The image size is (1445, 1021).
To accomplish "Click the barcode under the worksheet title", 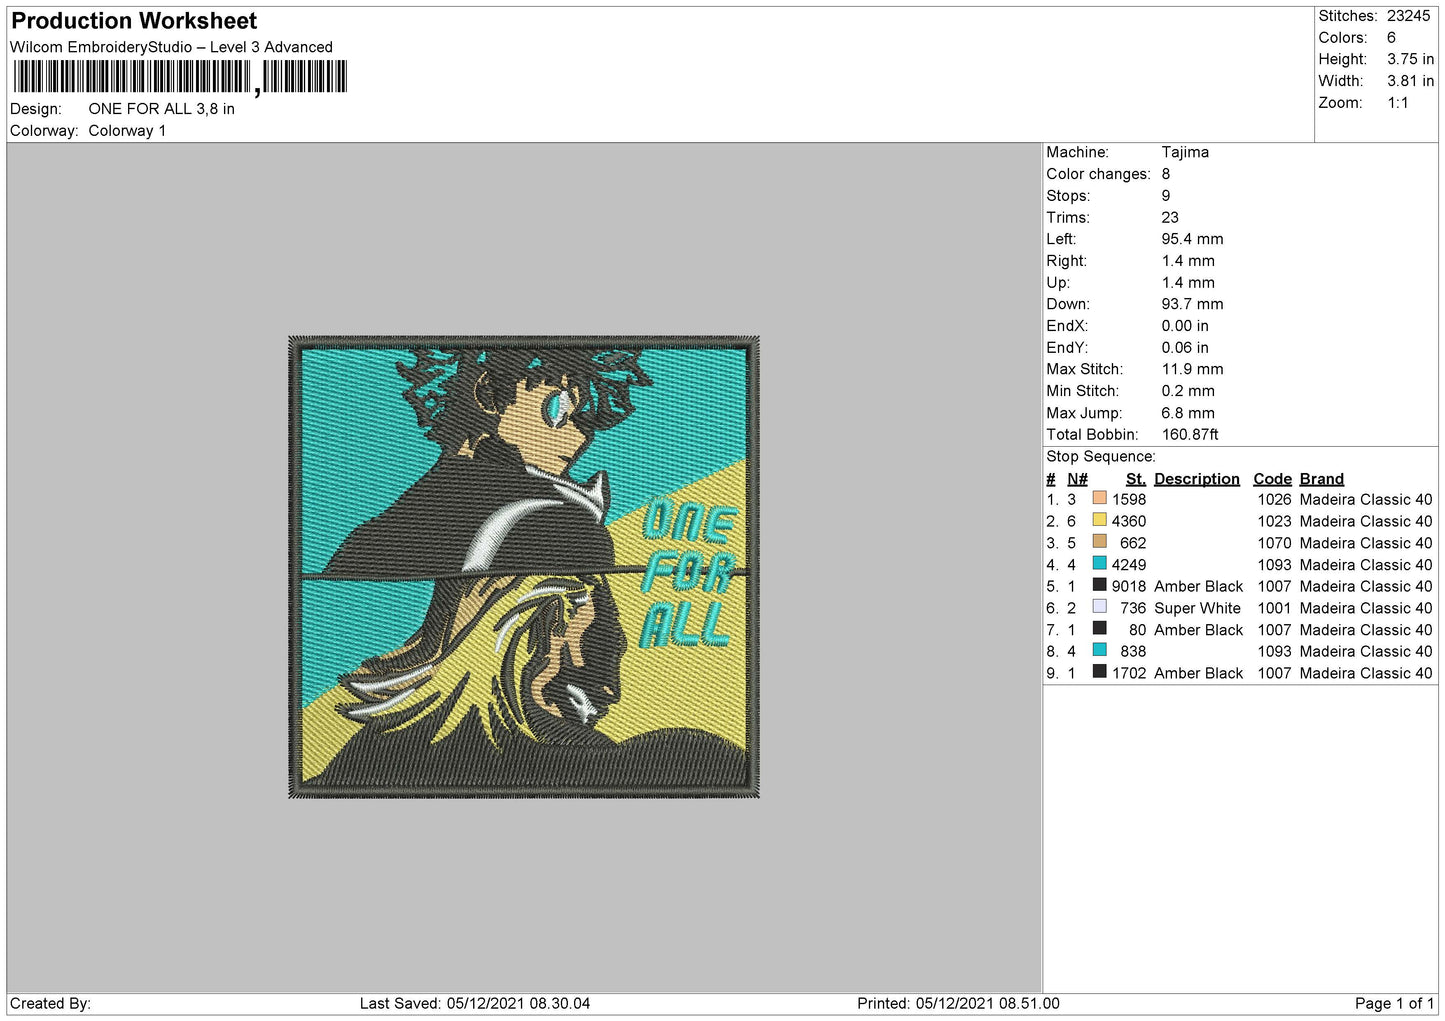I will click(180, 77).
